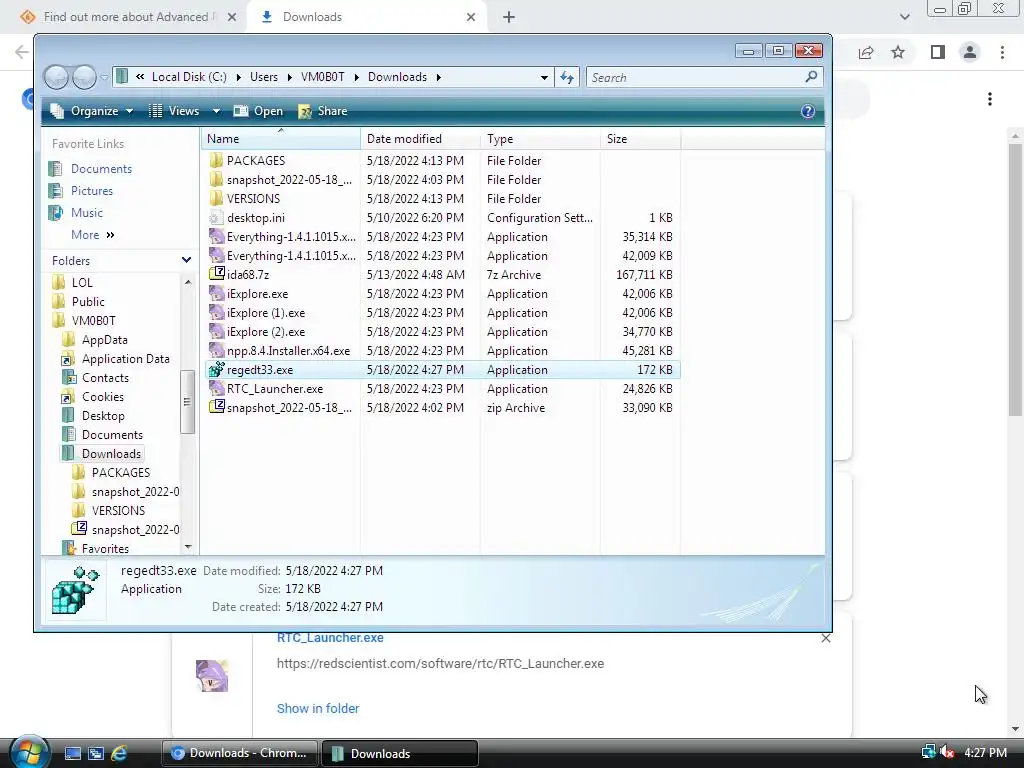Click the RTC_Launcher.exe icon in file list

point(216,389)
